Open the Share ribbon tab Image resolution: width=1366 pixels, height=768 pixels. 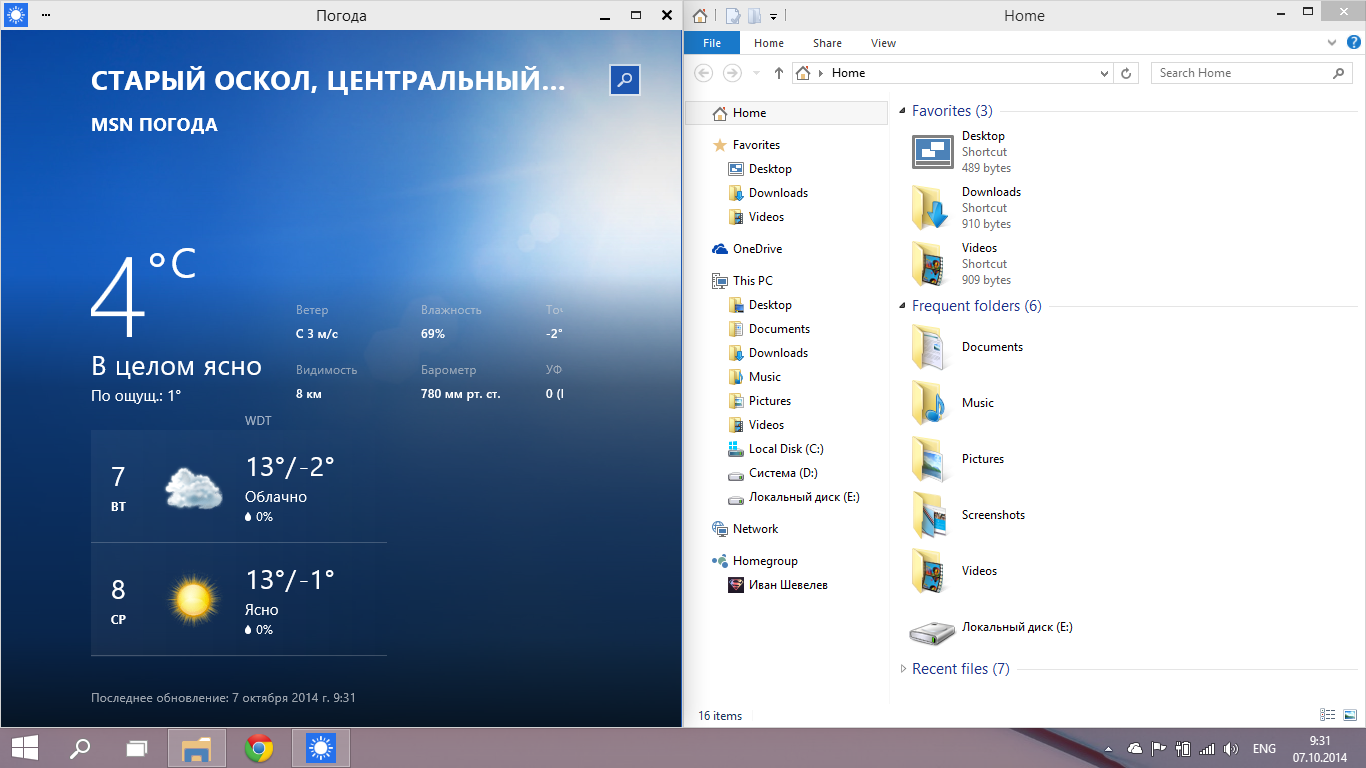[x=827, y=43]
